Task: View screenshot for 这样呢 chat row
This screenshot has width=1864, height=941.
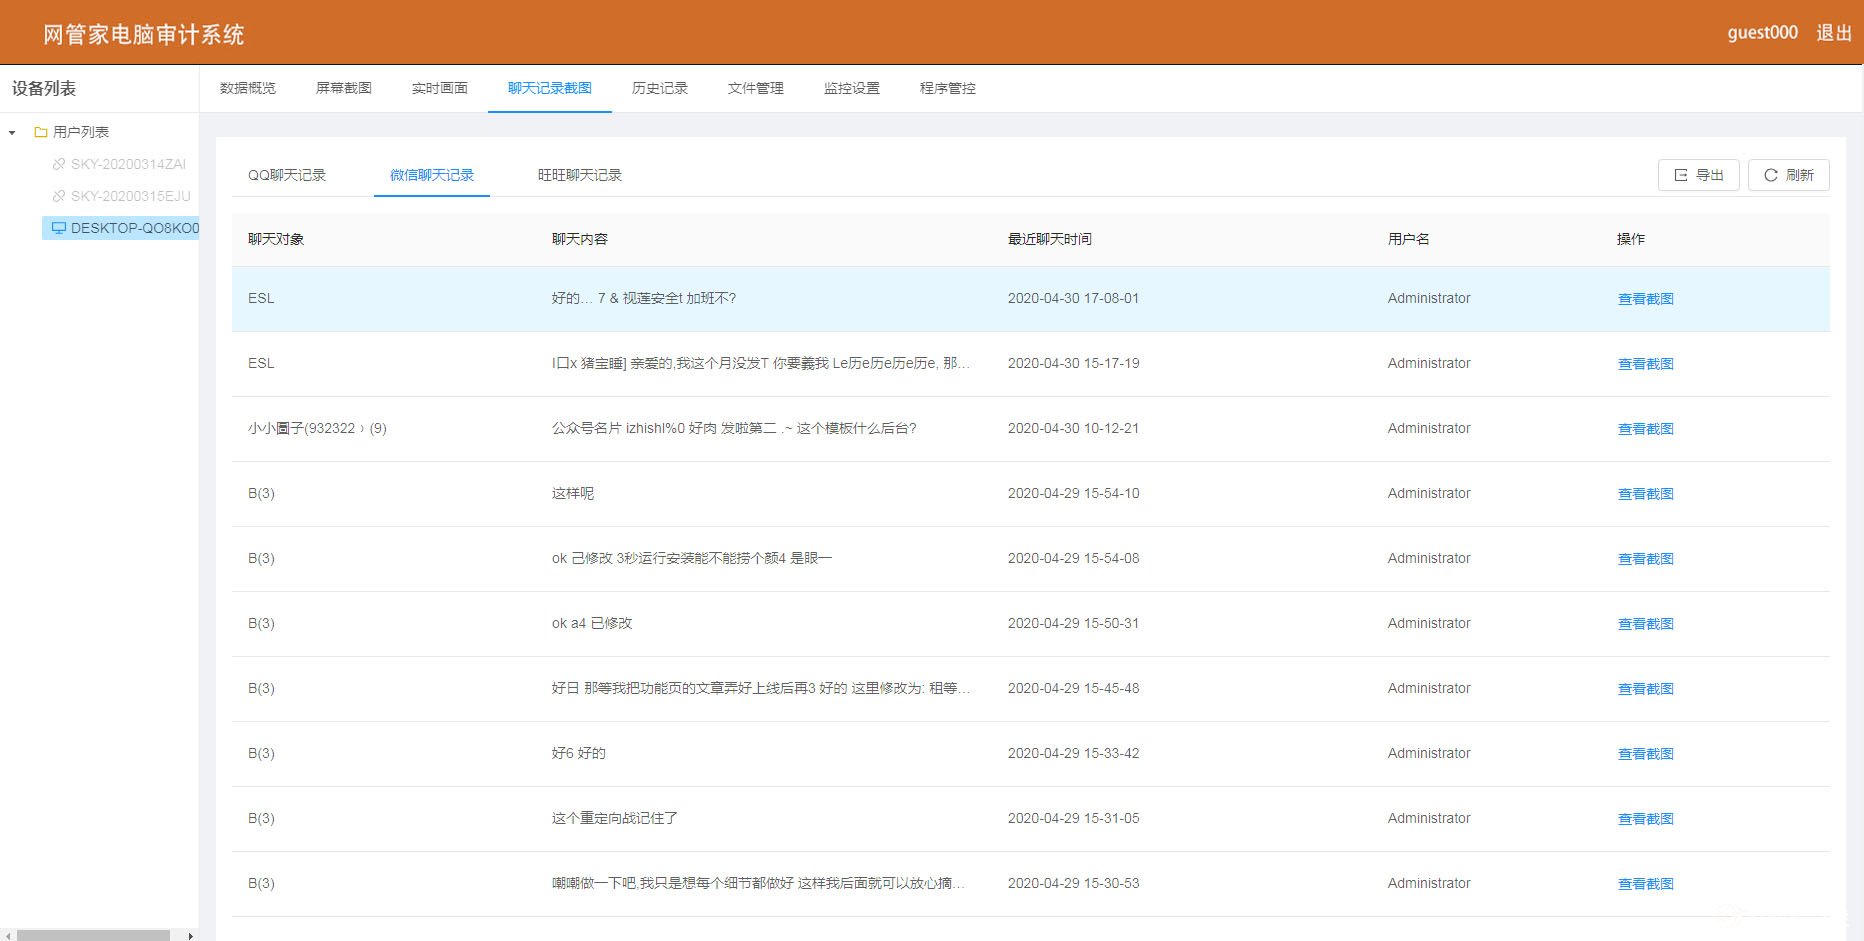Action: (1646, 494)
